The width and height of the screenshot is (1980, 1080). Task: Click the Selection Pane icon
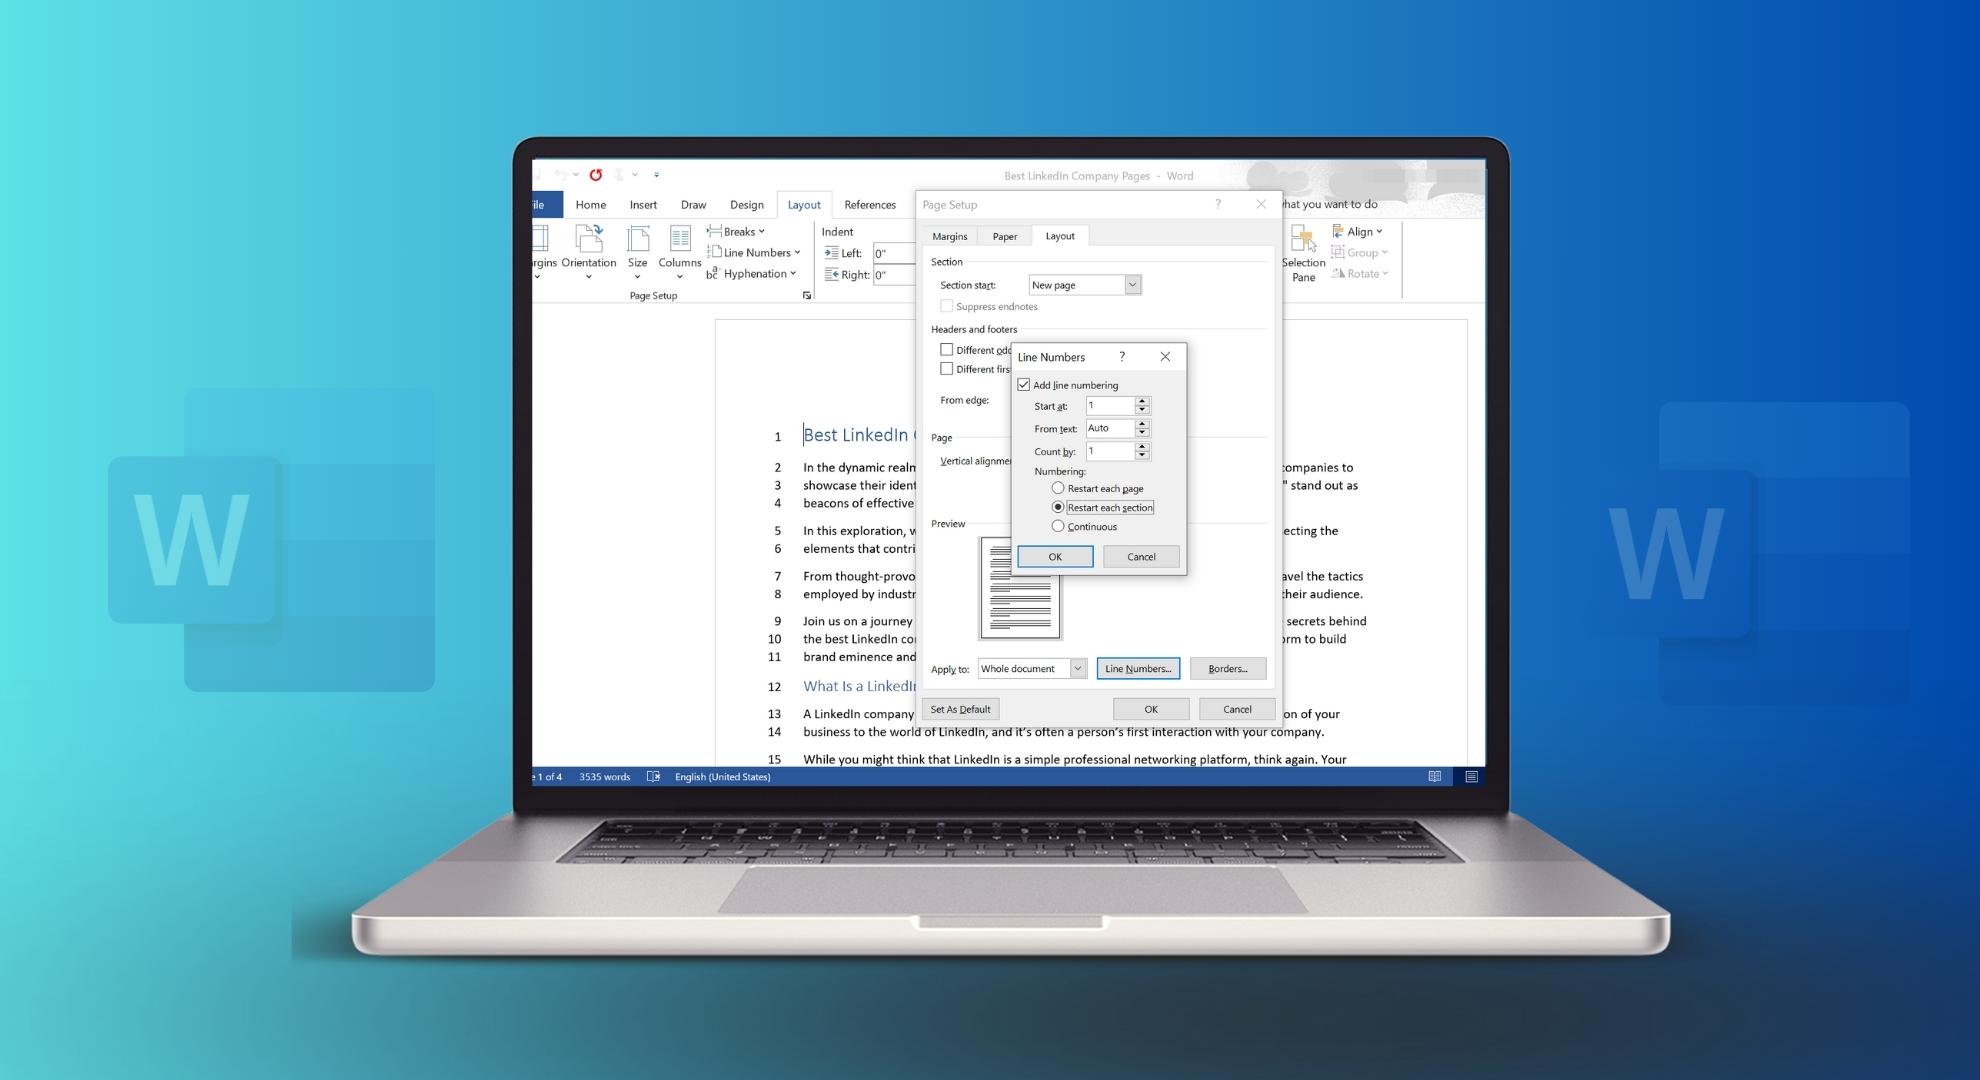[x=1302, y=240]
